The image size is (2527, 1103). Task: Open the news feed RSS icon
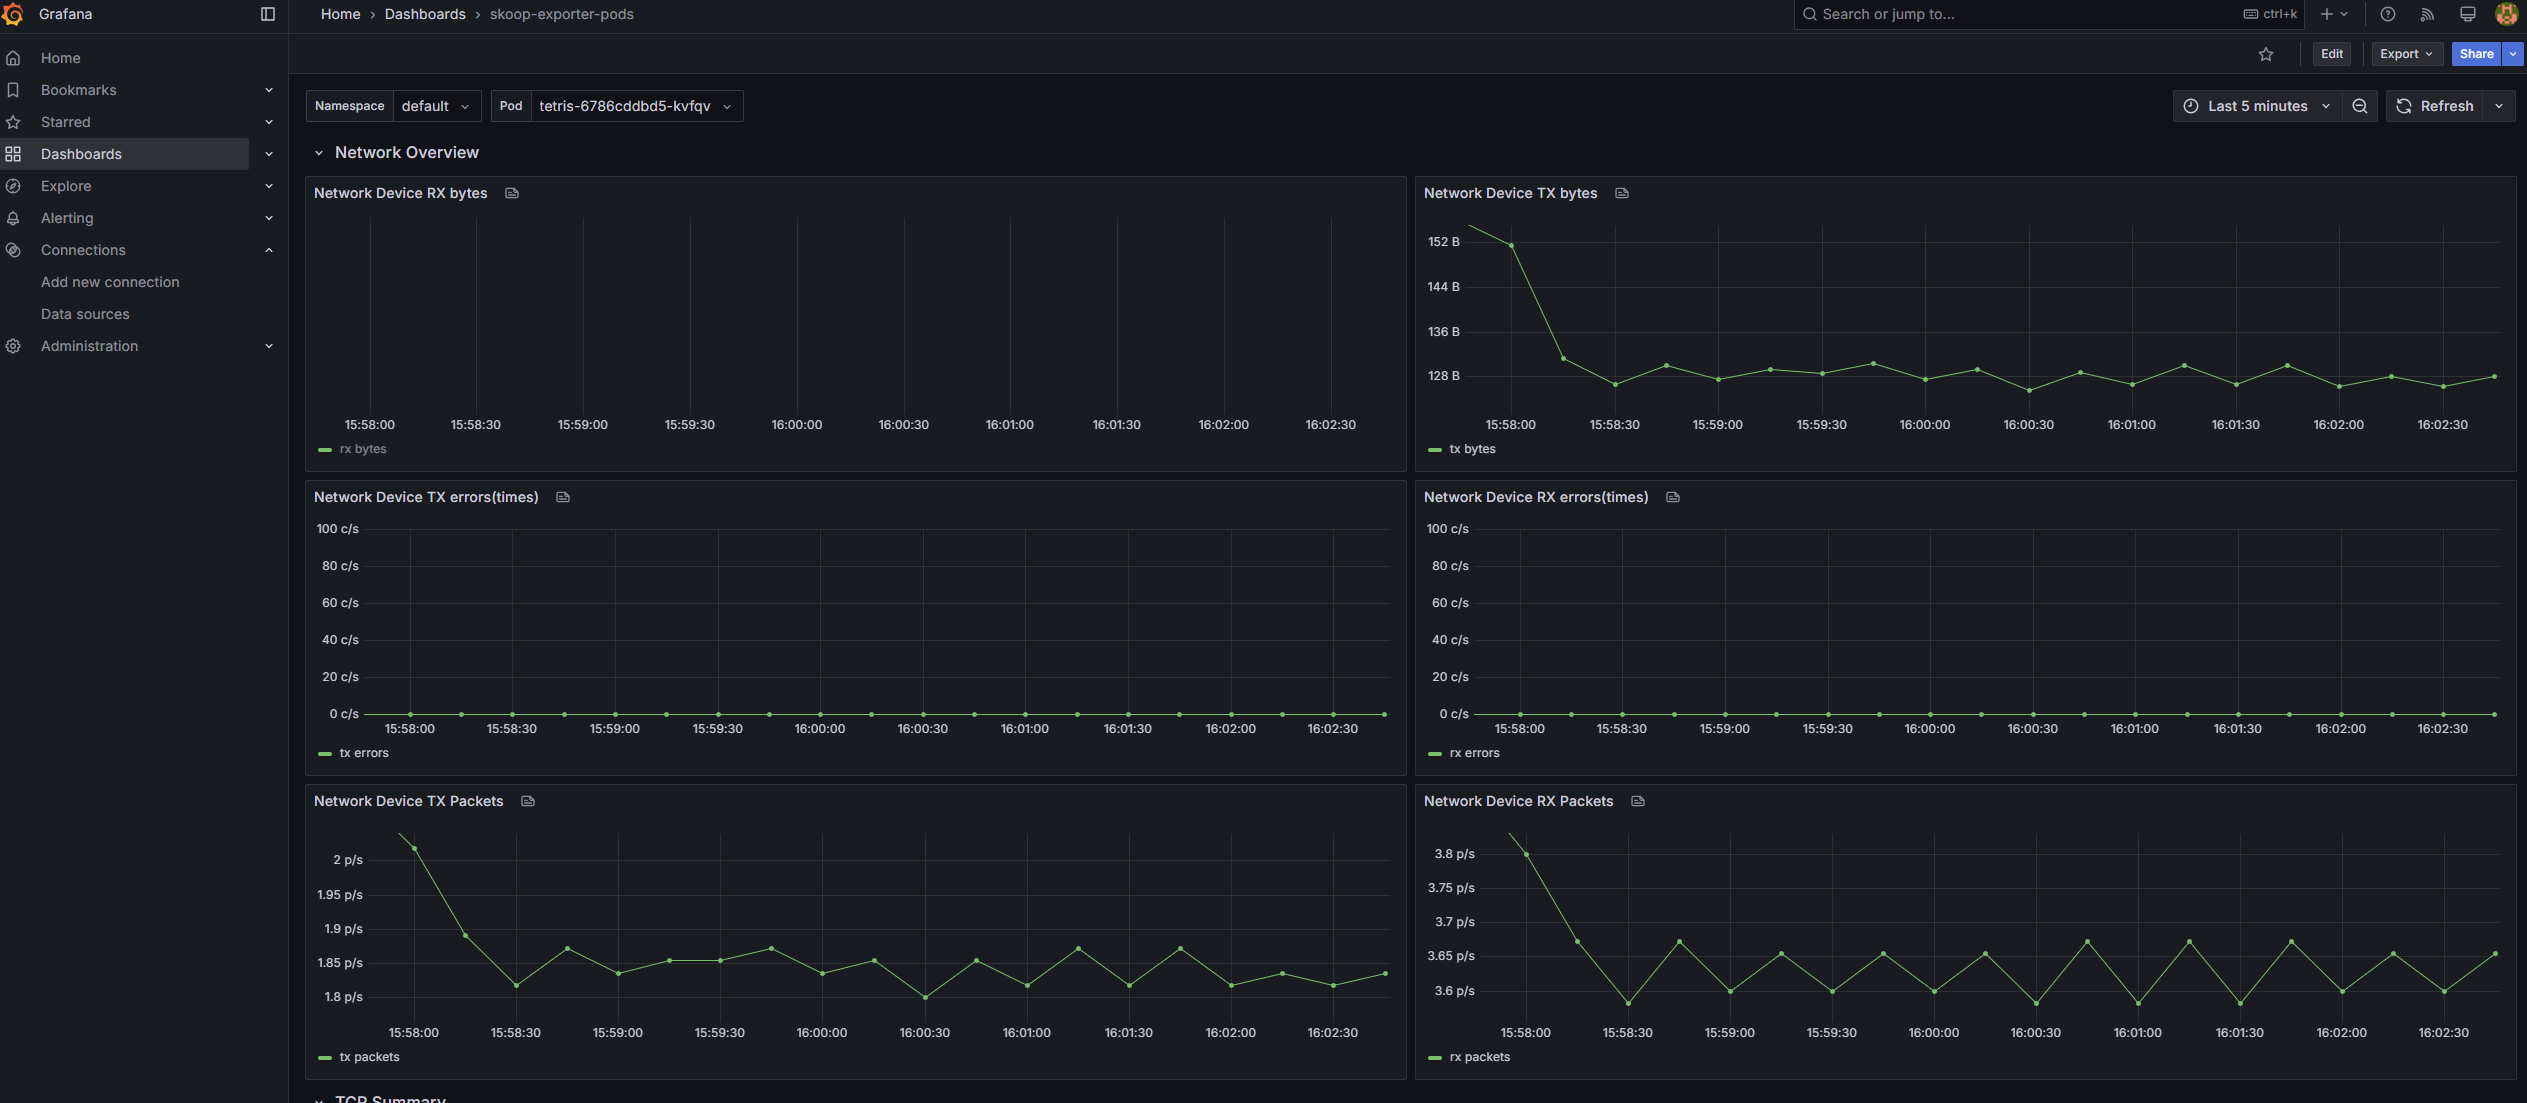click(x=2427, y=14)
